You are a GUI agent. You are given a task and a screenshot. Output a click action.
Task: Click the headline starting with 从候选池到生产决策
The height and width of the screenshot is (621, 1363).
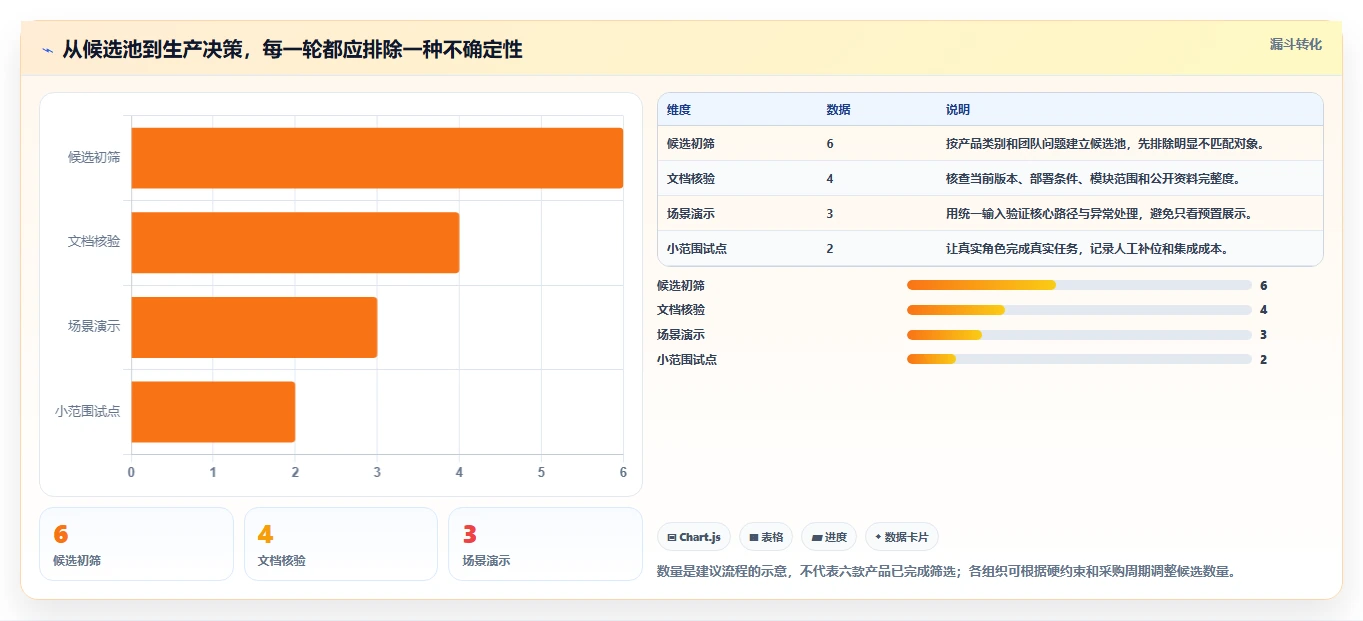coord(292,49)
